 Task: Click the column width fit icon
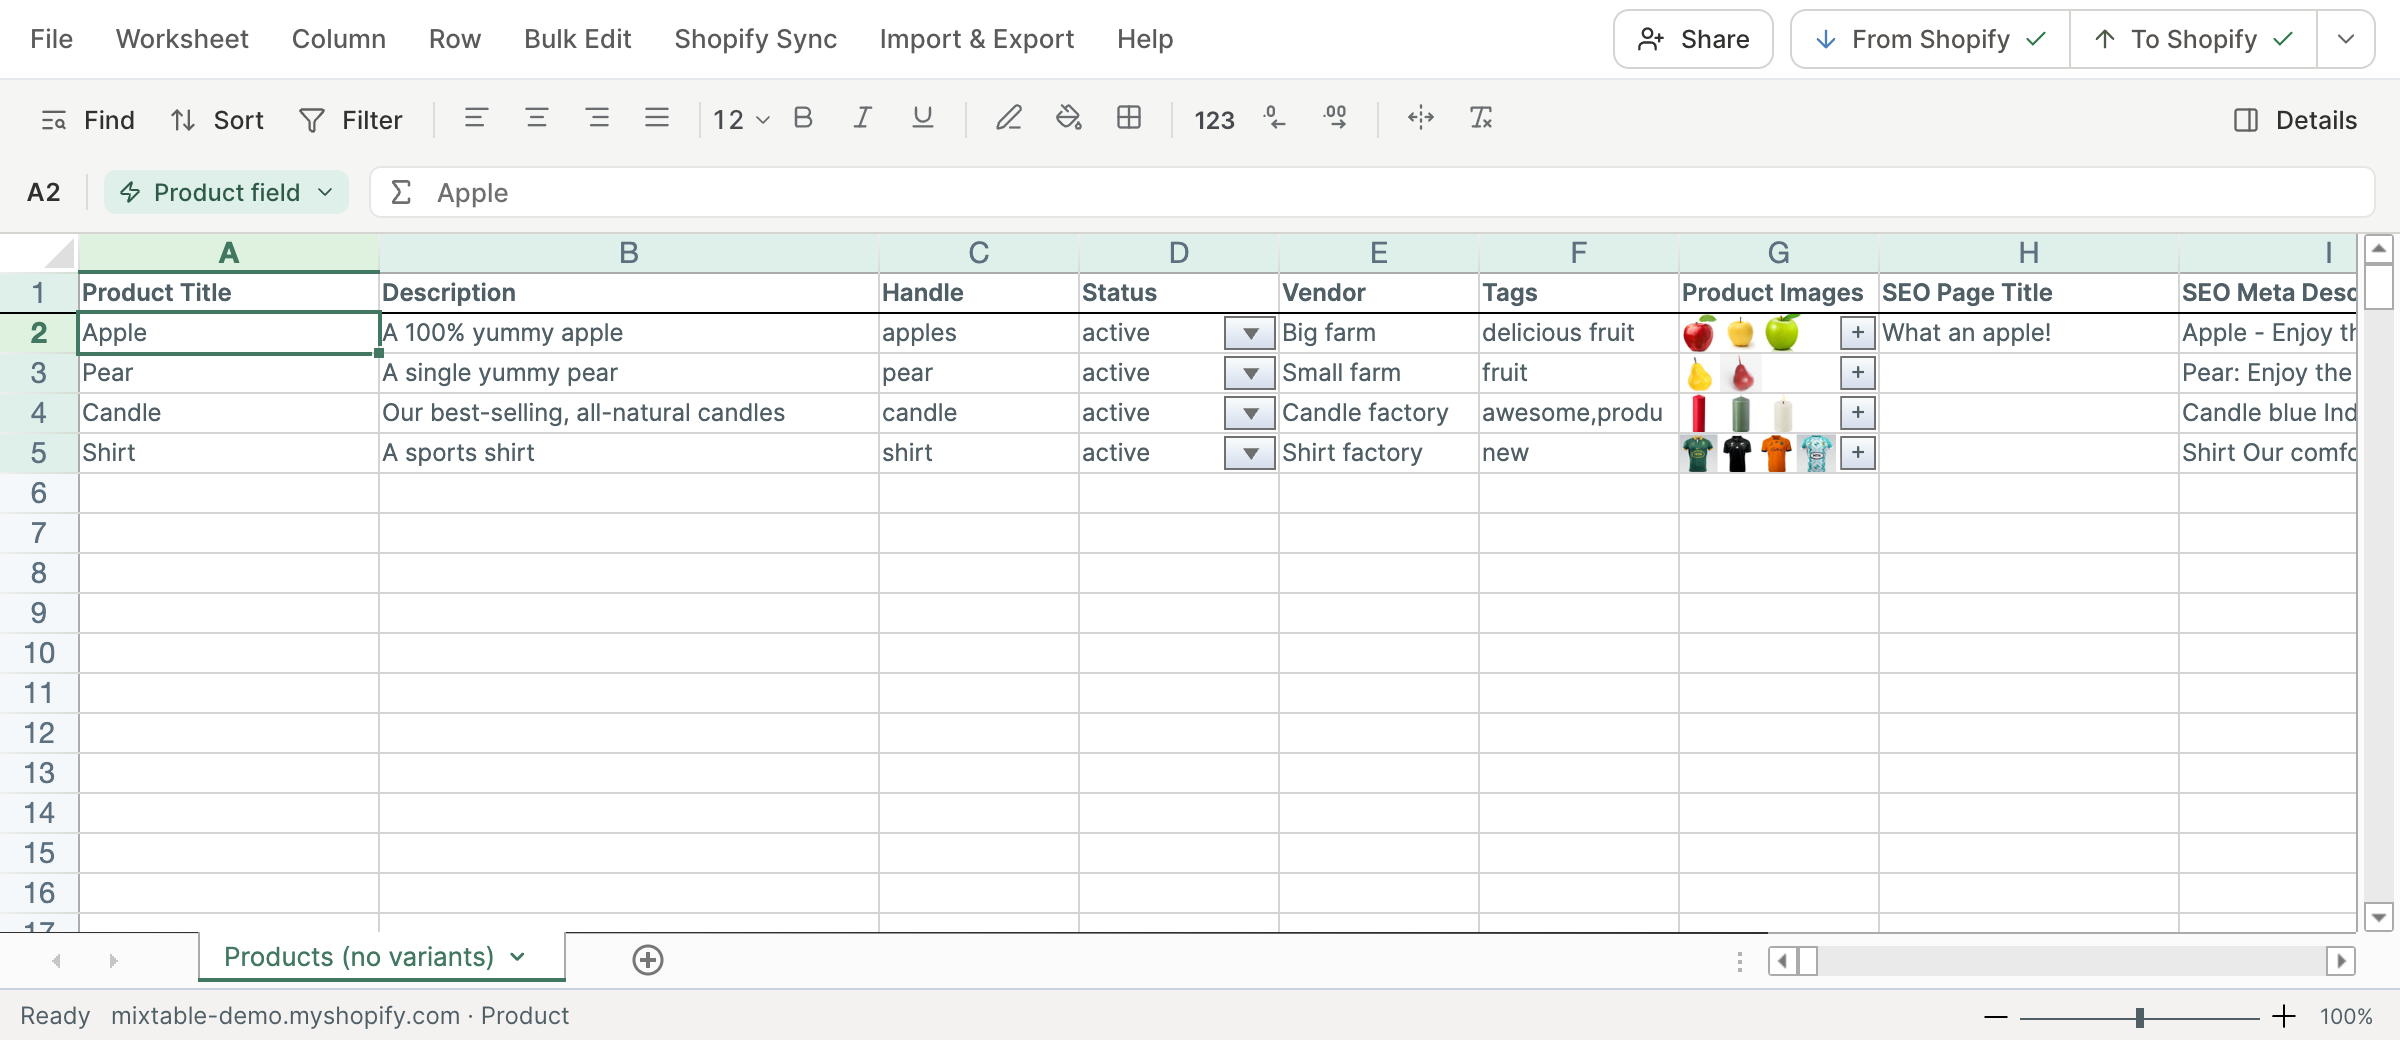pos(1421,119)
